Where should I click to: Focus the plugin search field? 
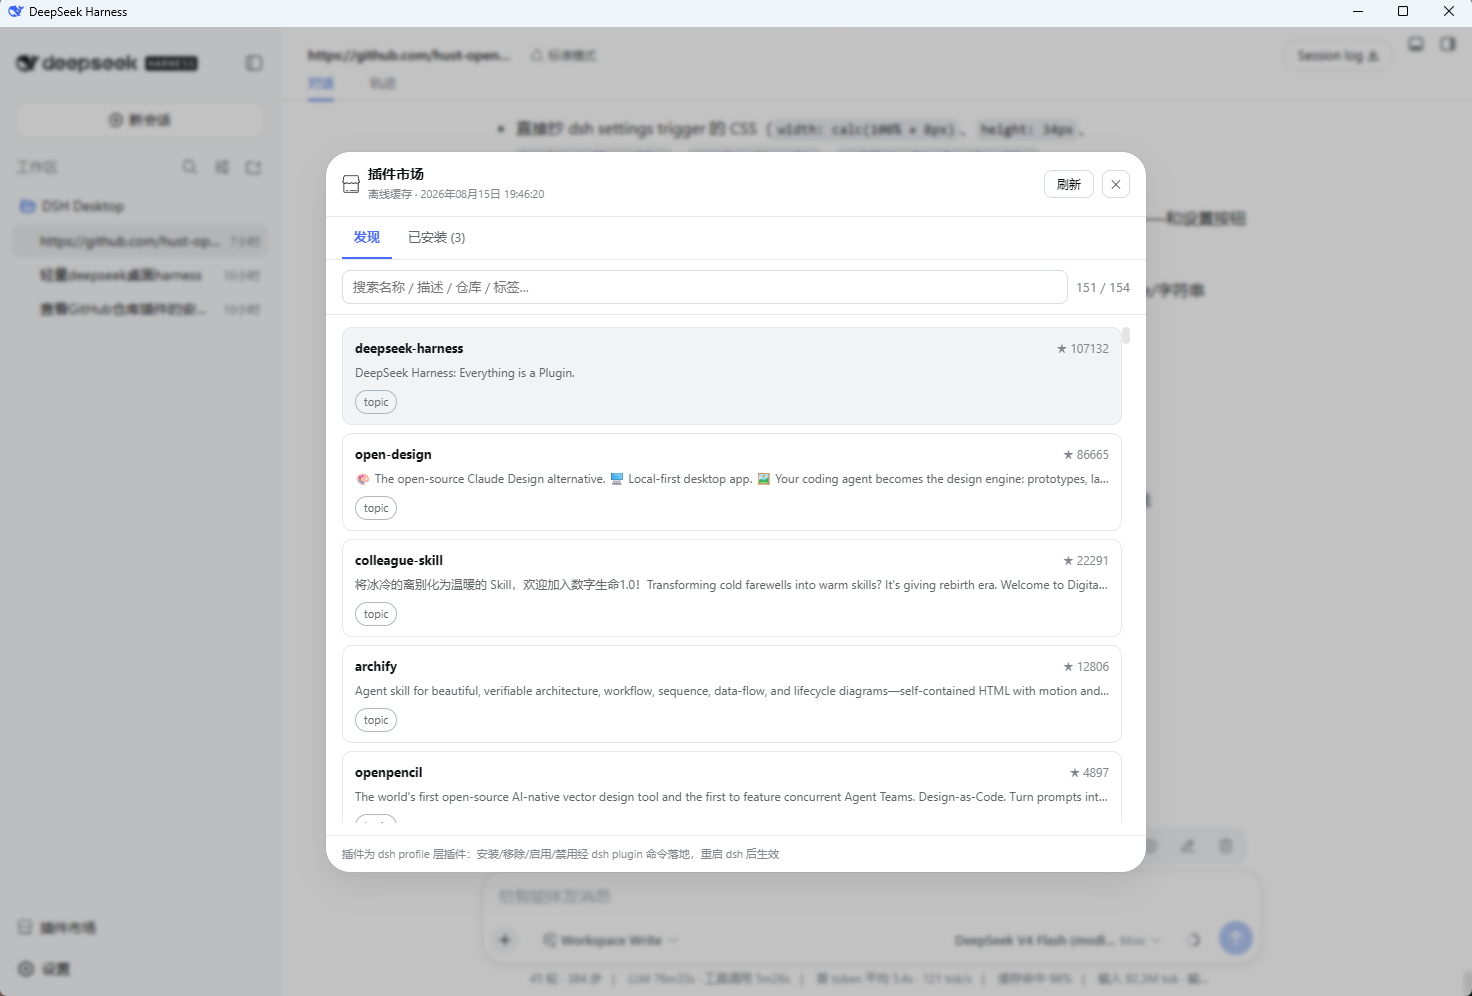(x=705, y=287)
